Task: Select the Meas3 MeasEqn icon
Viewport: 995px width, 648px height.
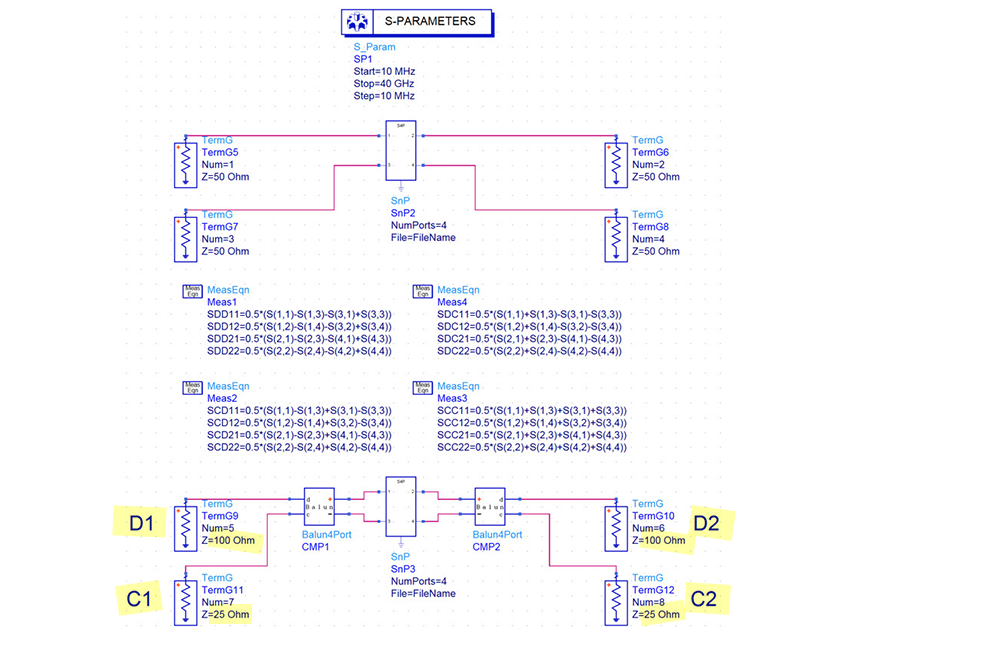Action: 423,387
